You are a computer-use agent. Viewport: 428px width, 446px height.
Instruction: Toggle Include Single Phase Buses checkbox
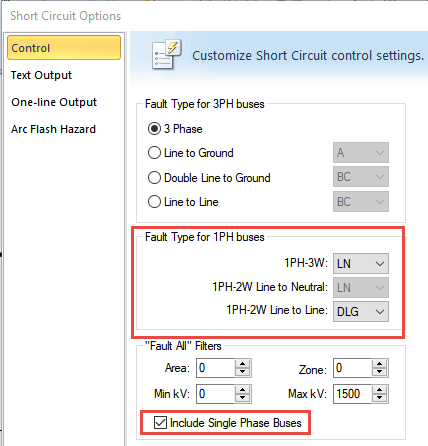click(x=160, y=423)
